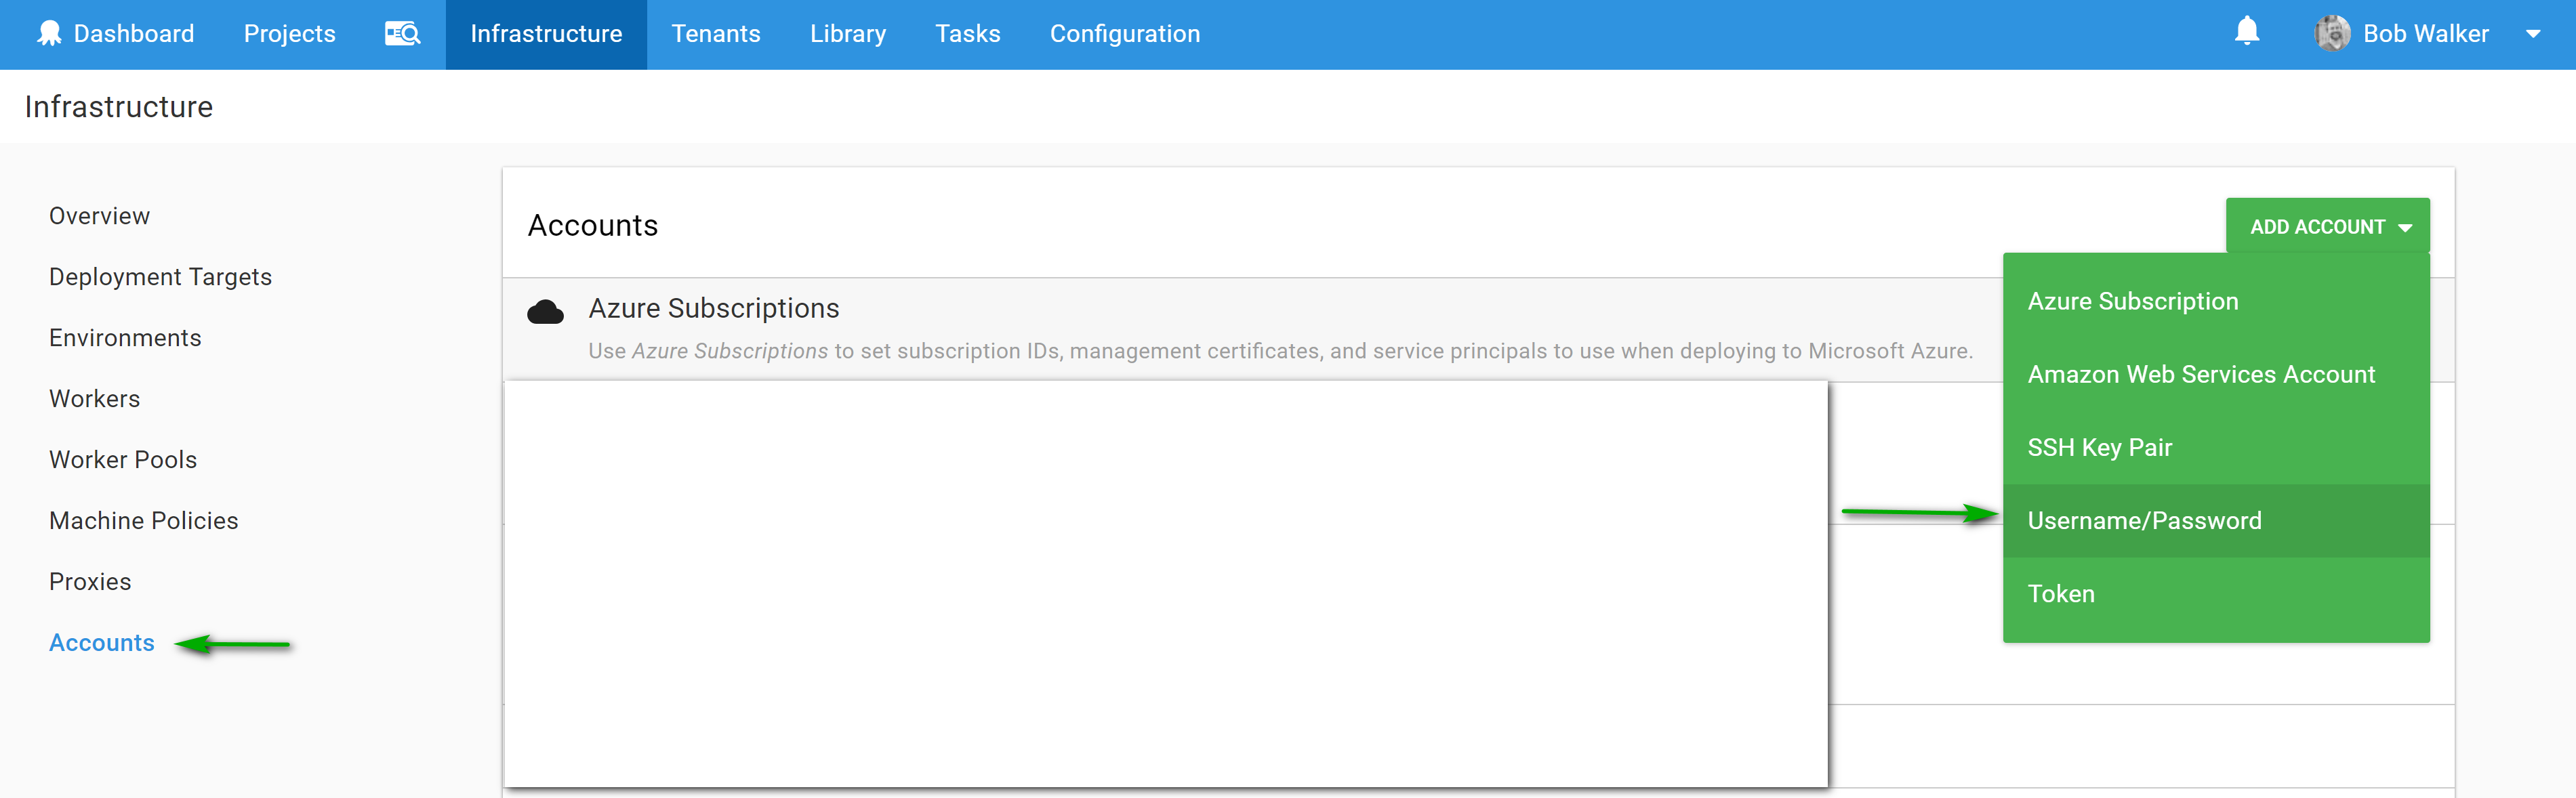Screen dimensions: 2576x798
Task: Open Deployment Targets in the sidebar
Action: (160, 277)
